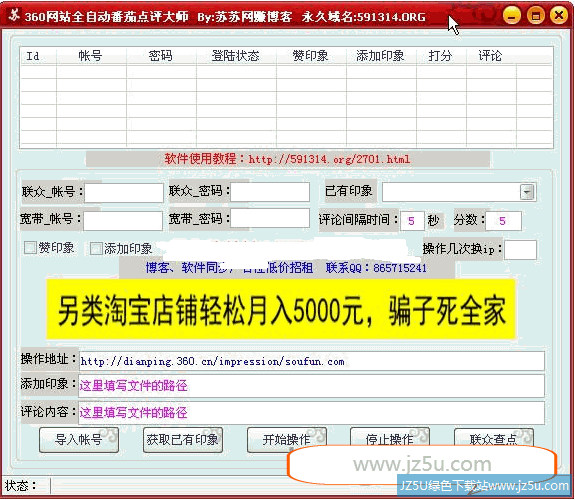The width and height of the screenshot is (575, 500).
Task: Click the 密码 column header
Action: click(x=161, y=56)
